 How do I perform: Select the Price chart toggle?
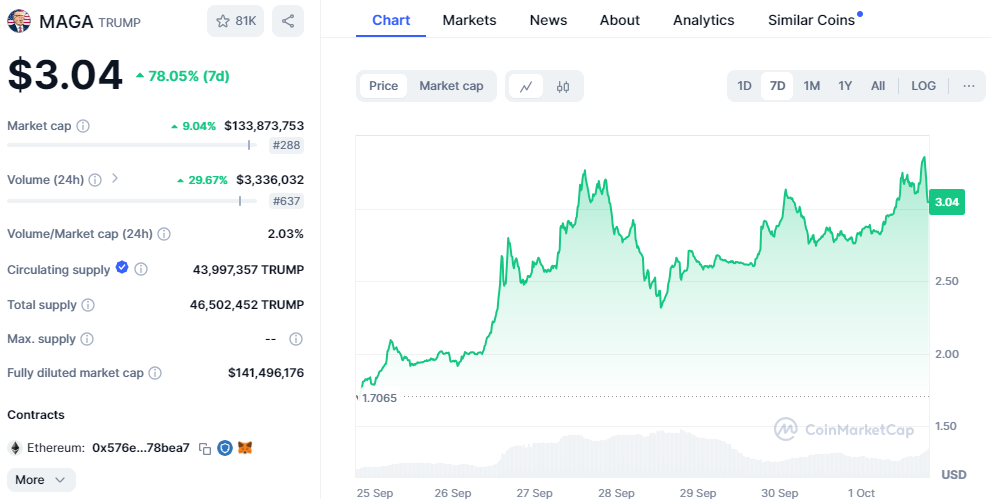(x=384, y=86)
